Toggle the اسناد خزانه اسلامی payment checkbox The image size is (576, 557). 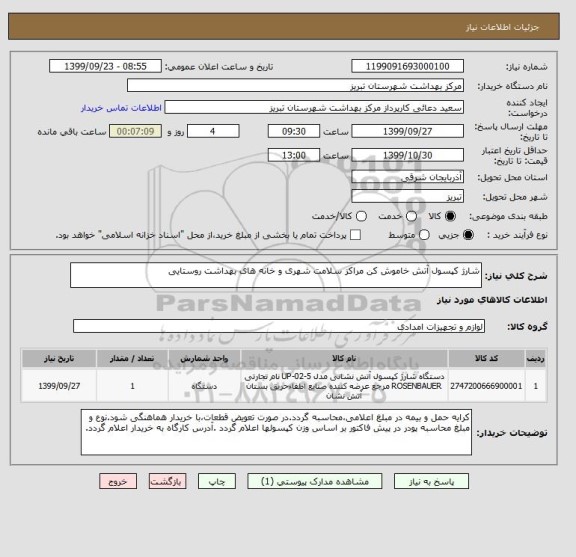point(355,235)
